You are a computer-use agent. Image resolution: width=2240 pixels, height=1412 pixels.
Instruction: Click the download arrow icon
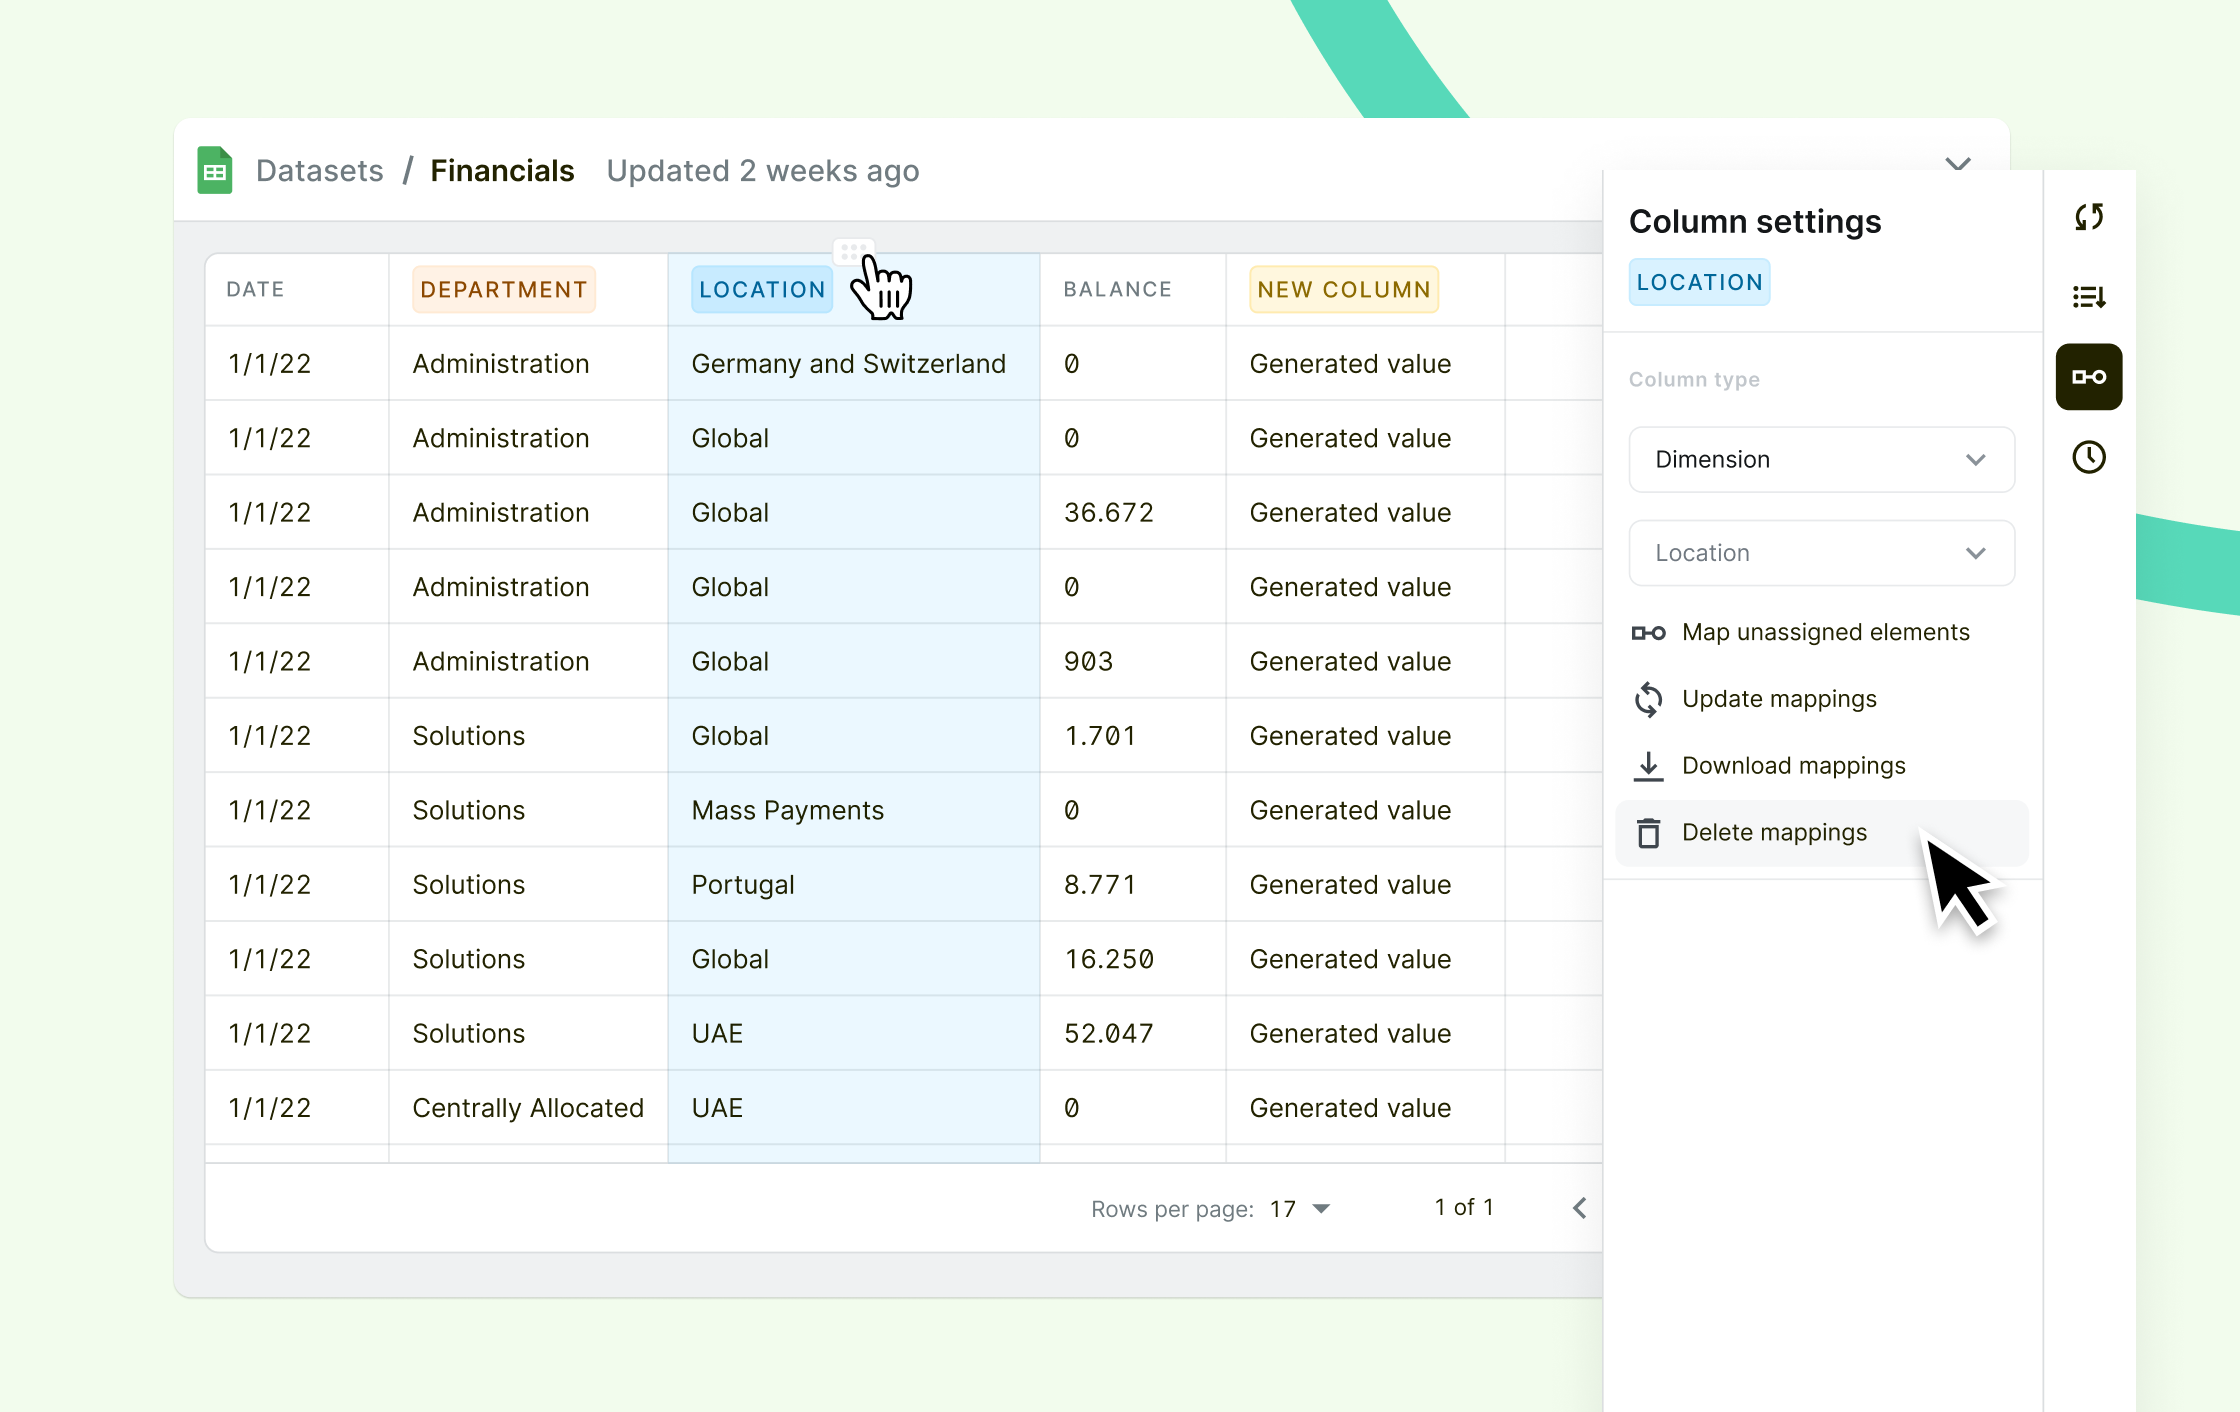point(1648,766)
